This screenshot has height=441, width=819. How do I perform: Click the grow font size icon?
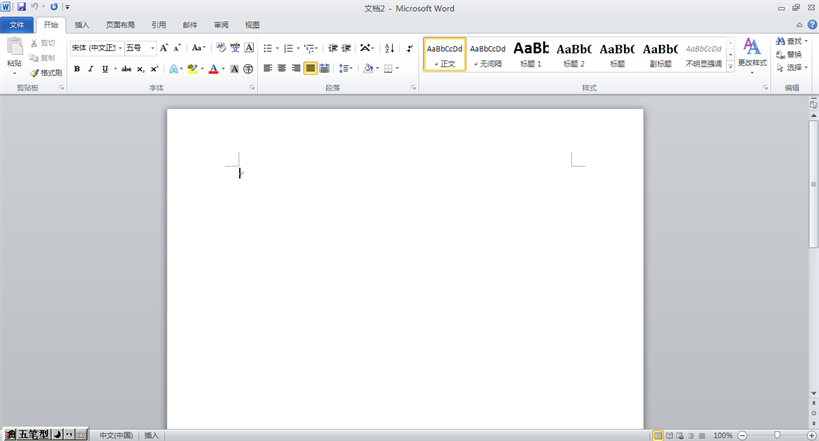point(164,48)
